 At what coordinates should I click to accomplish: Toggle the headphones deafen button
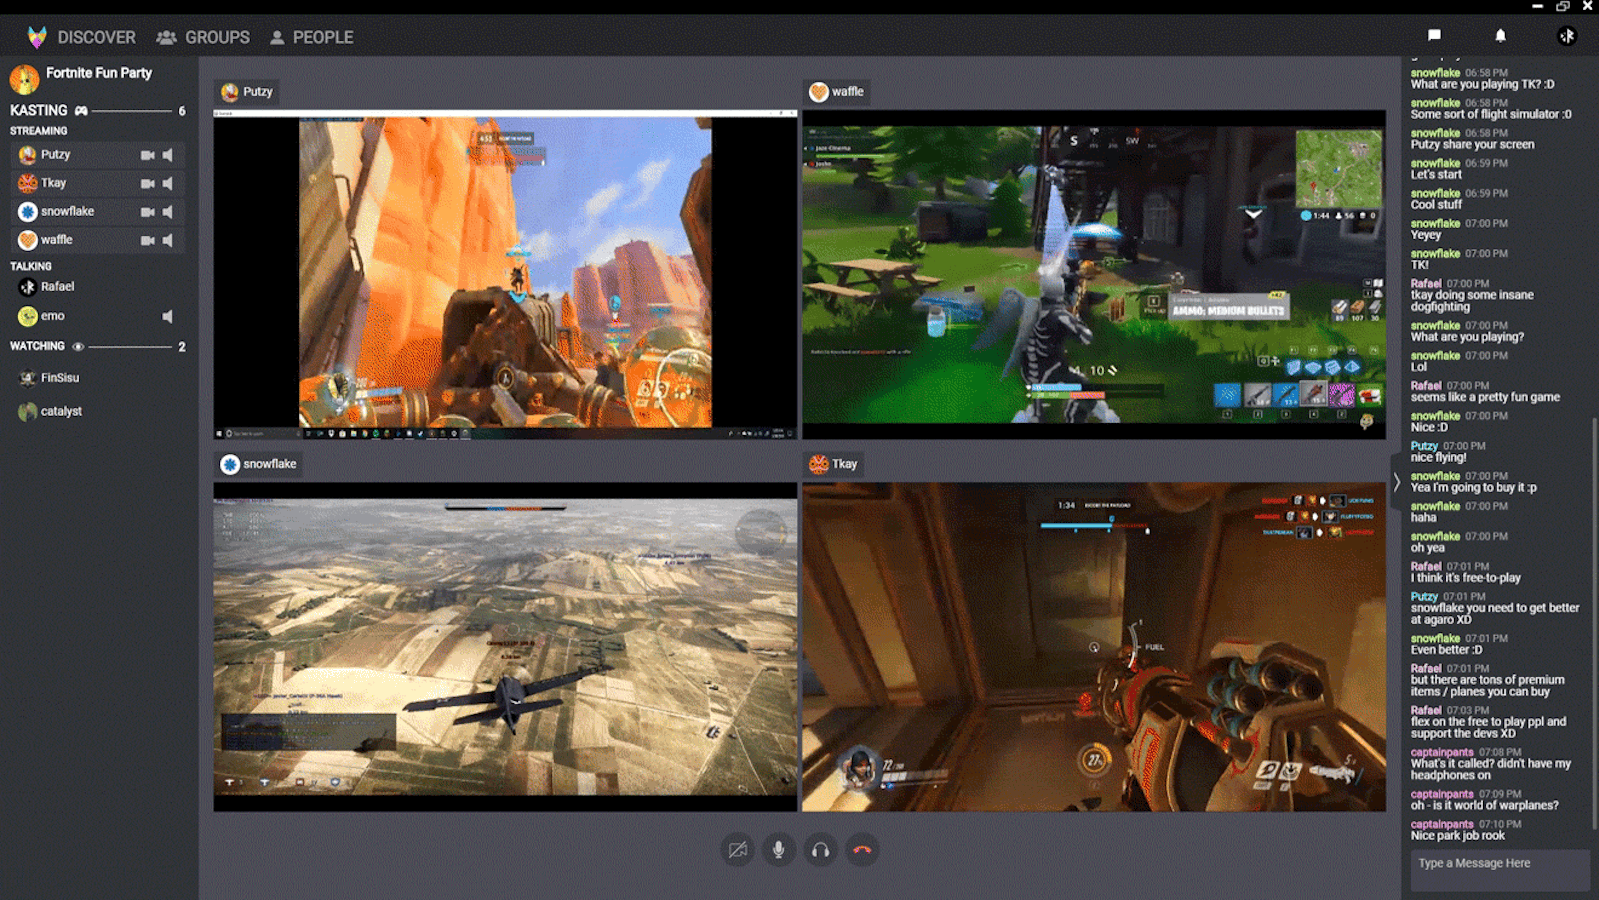click(820, 850)
